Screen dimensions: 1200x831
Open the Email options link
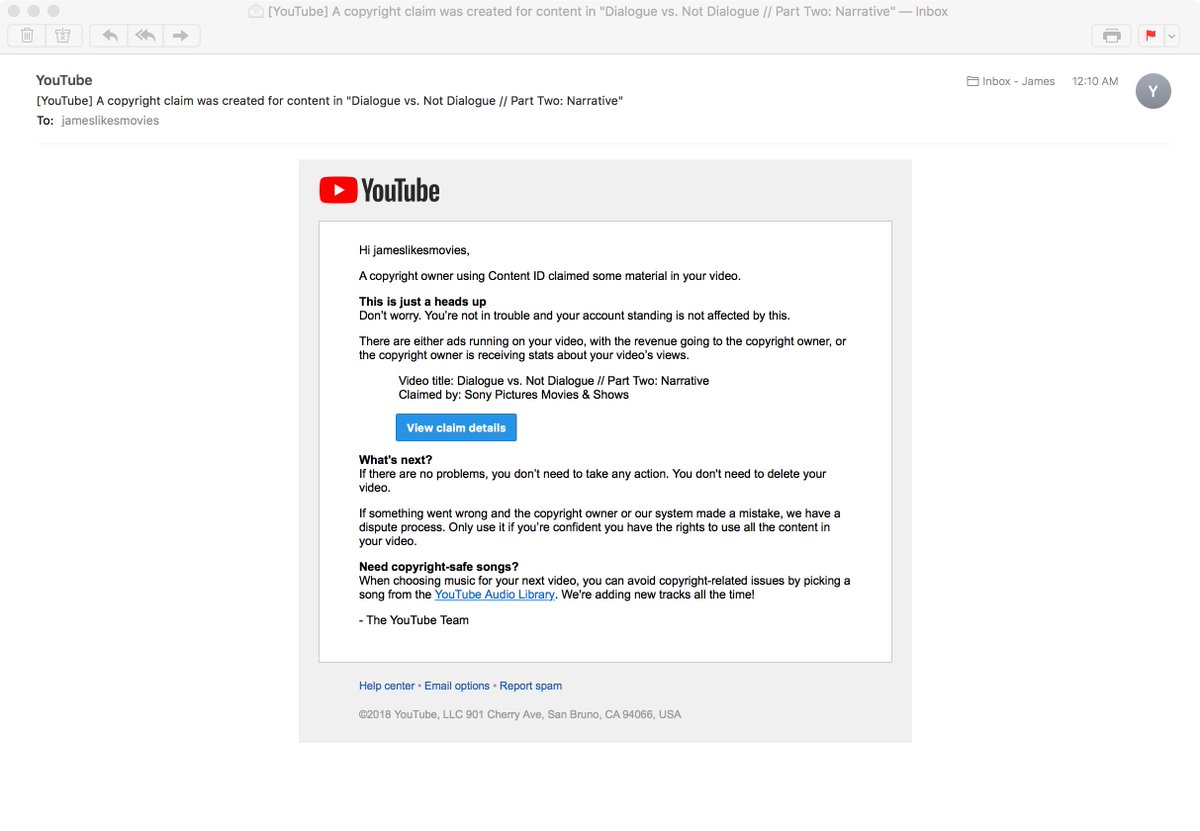457,686
